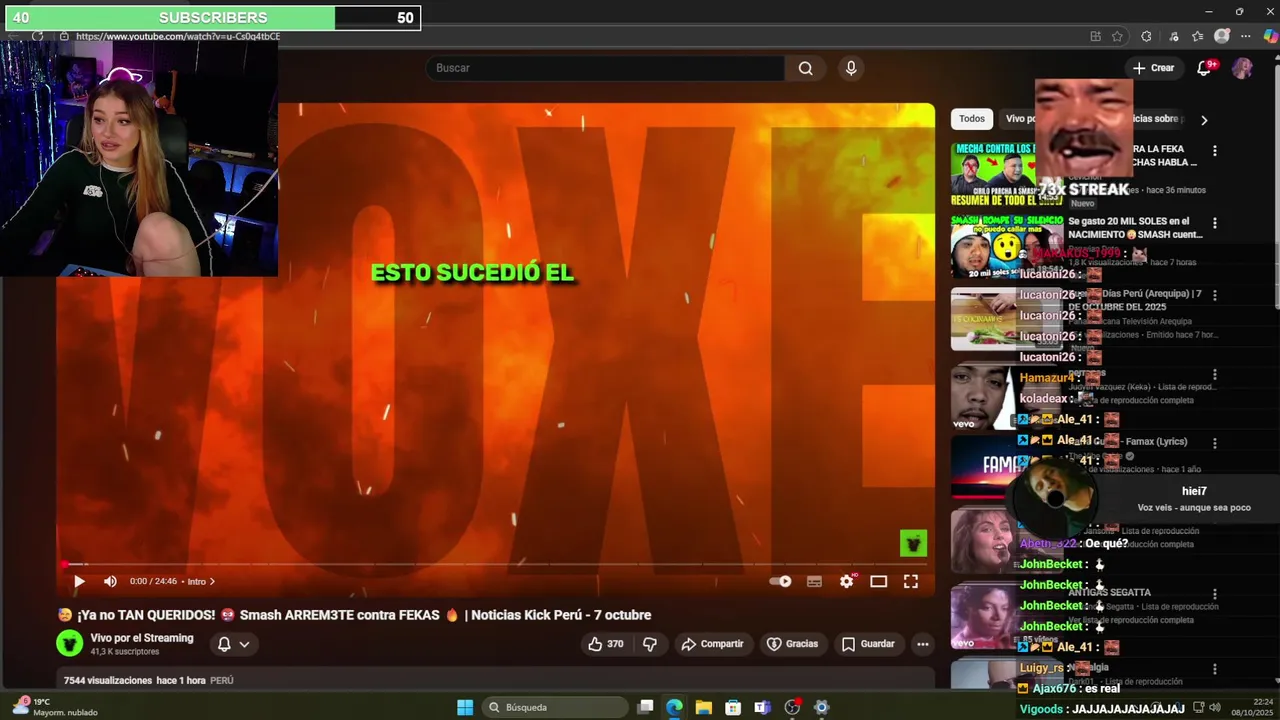The width and height of the screenshot is (1280, 720).
Task: Click the green channel watermark in video
Action: (913, 543)
